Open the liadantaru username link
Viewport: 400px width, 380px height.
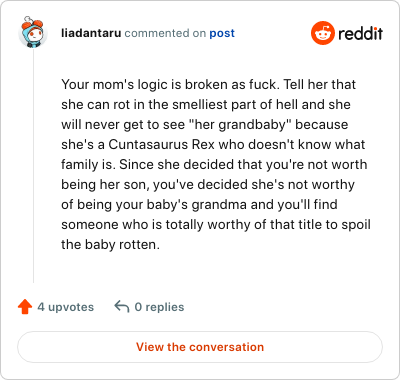point(91,33)
